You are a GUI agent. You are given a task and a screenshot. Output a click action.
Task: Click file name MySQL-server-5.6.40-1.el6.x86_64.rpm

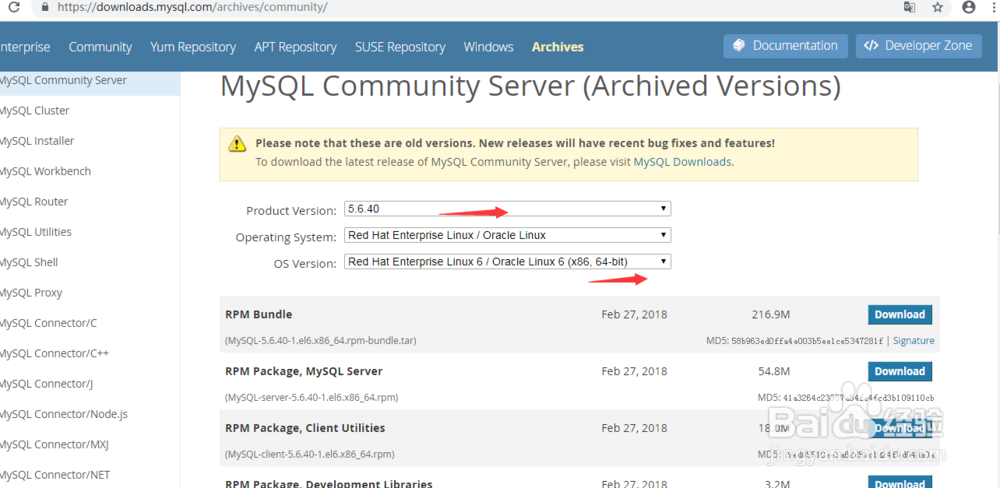(x=312, y=397)
